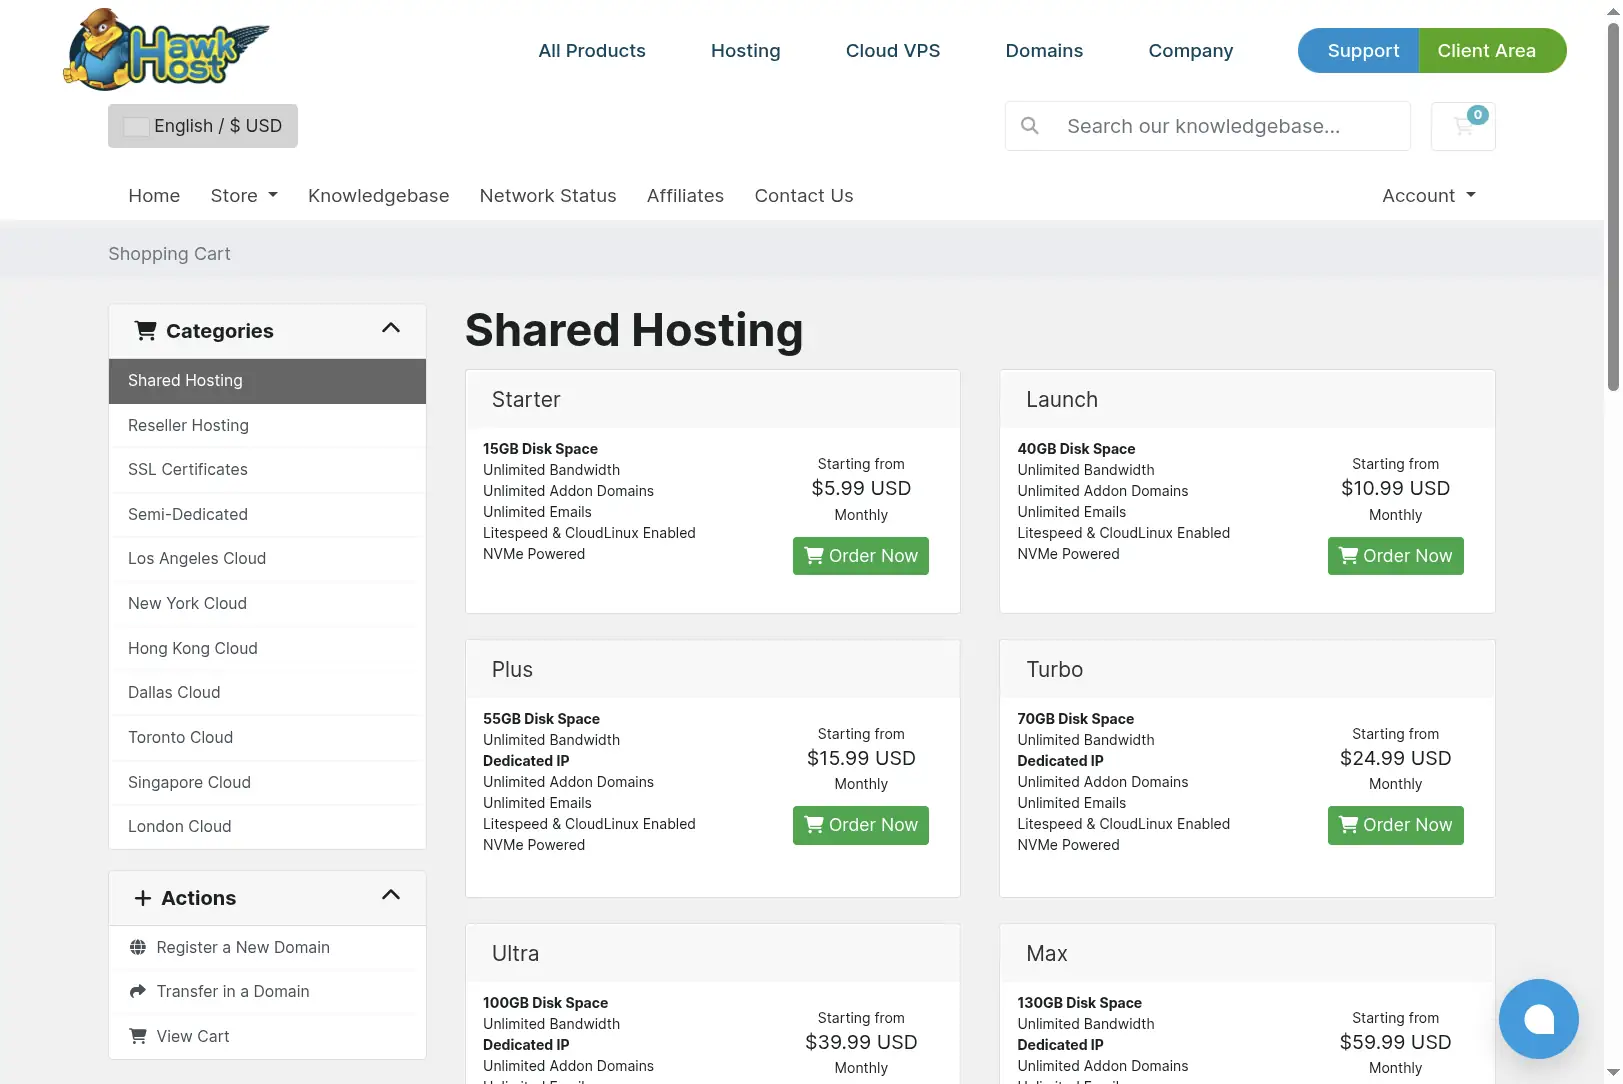Select Toronto Cloud category
Image resolution: width=1623 pixels, height=1084 pixels.
[267, 737]
